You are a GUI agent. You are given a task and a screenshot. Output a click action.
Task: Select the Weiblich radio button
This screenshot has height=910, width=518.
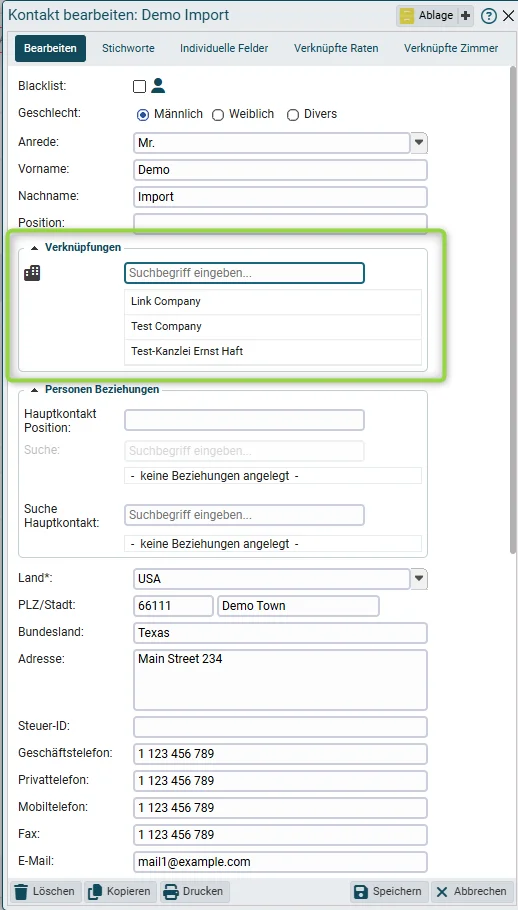coord(218,115)
